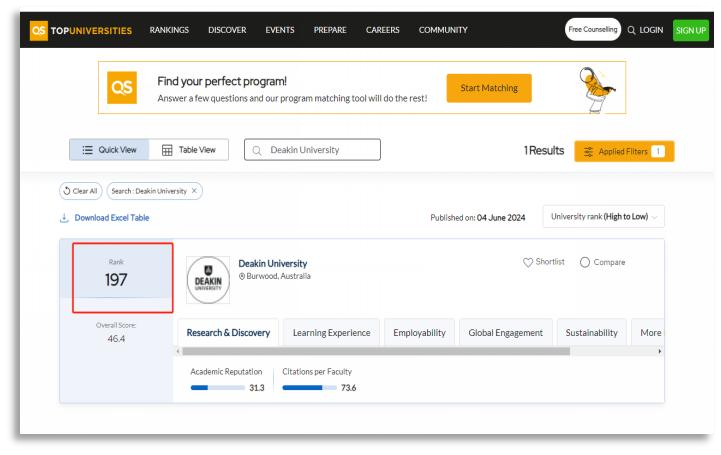
Task: Click the scrollbar left arrow
Action: pos(178,352)
